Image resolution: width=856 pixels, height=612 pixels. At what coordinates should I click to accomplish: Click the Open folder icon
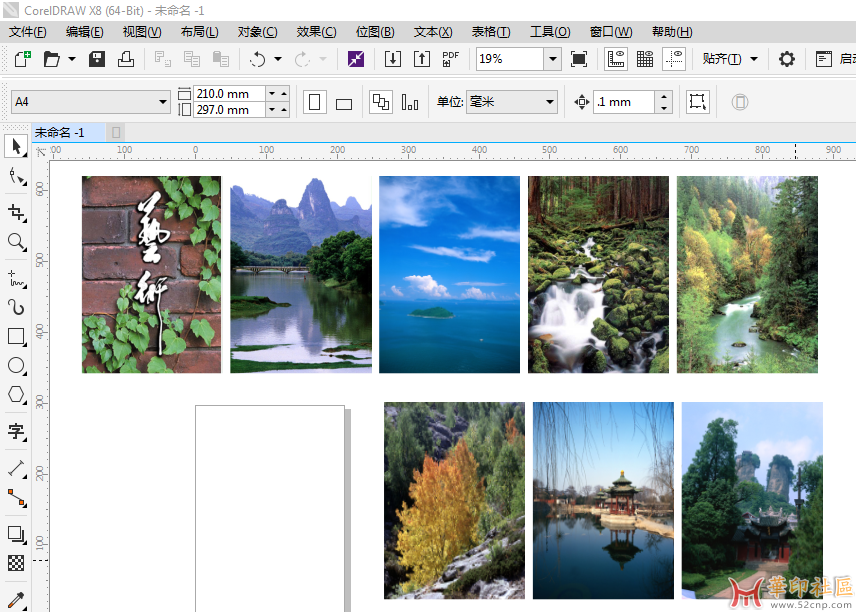pyautogui.click(x=51, y=58)
